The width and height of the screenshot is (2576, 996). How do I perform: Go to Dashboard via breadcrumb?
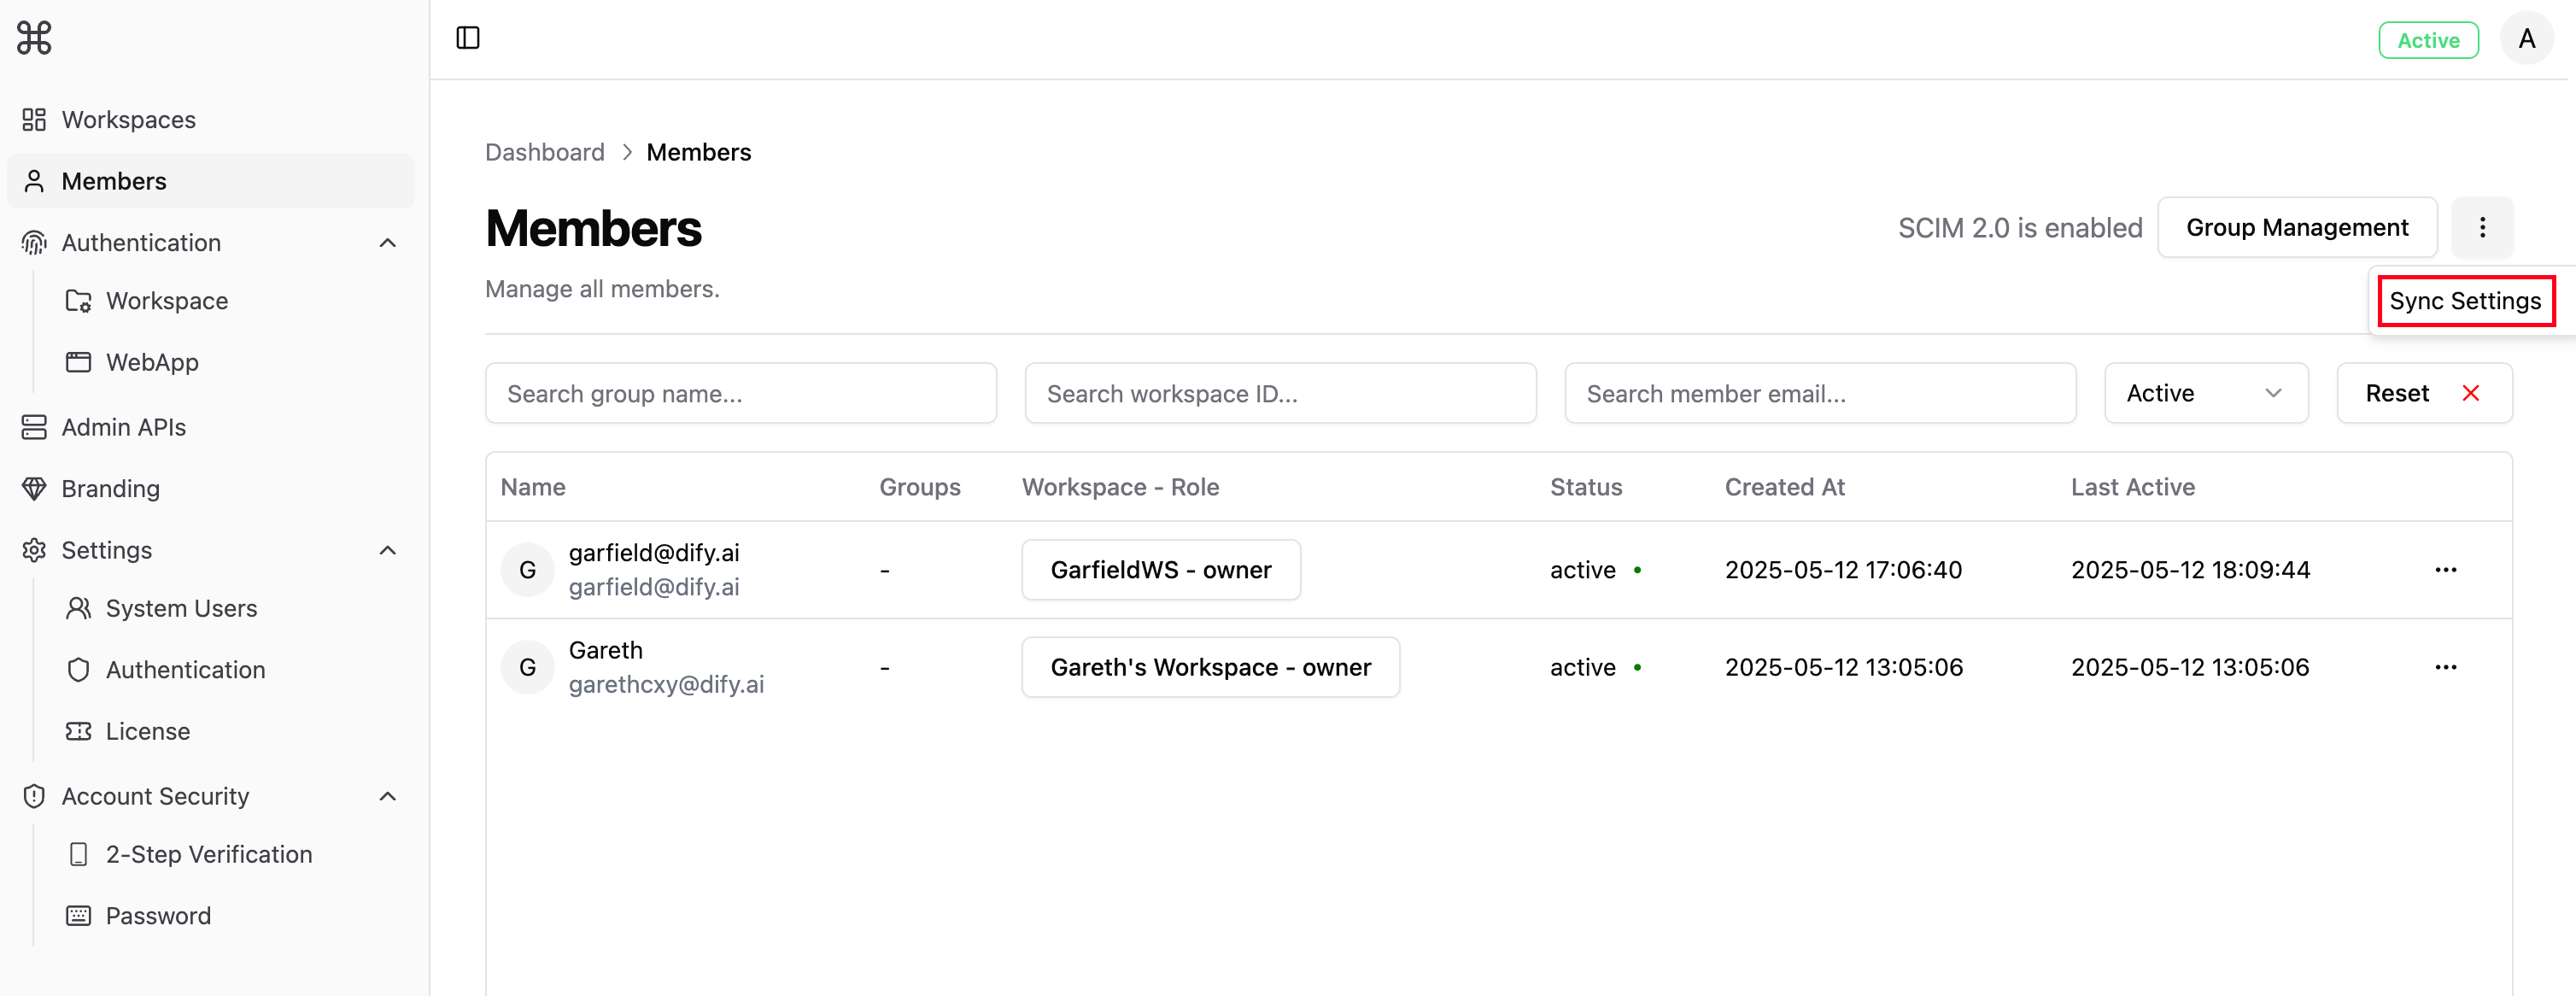point(545,152)
